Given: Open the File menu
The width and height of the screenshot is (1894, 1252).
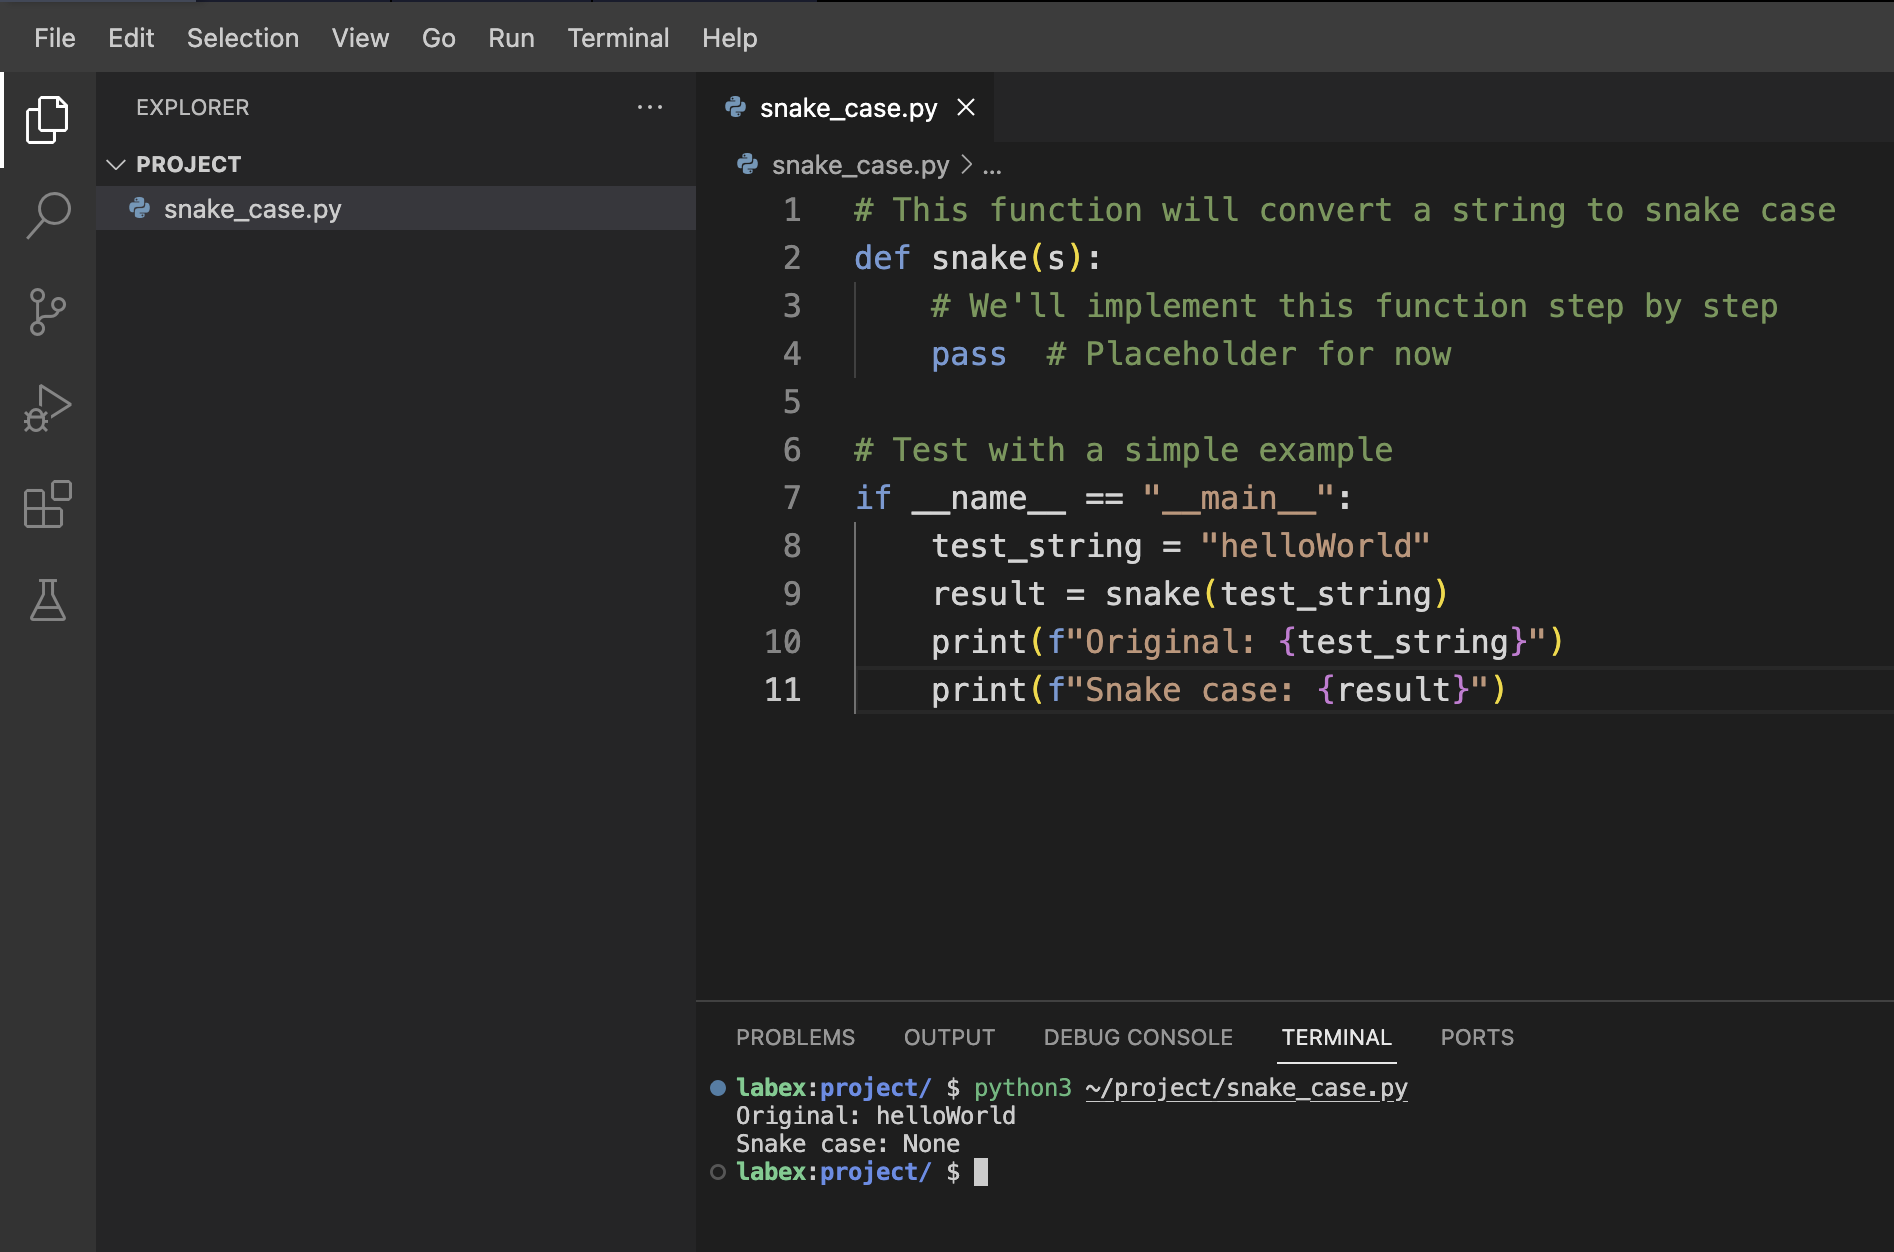Looking at the screenshot, I should (54, 38).
